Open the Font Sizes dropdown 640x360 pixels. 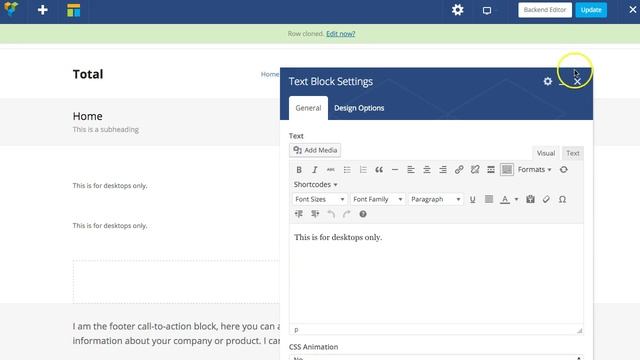pyautogui.click(x=320, y=199)
